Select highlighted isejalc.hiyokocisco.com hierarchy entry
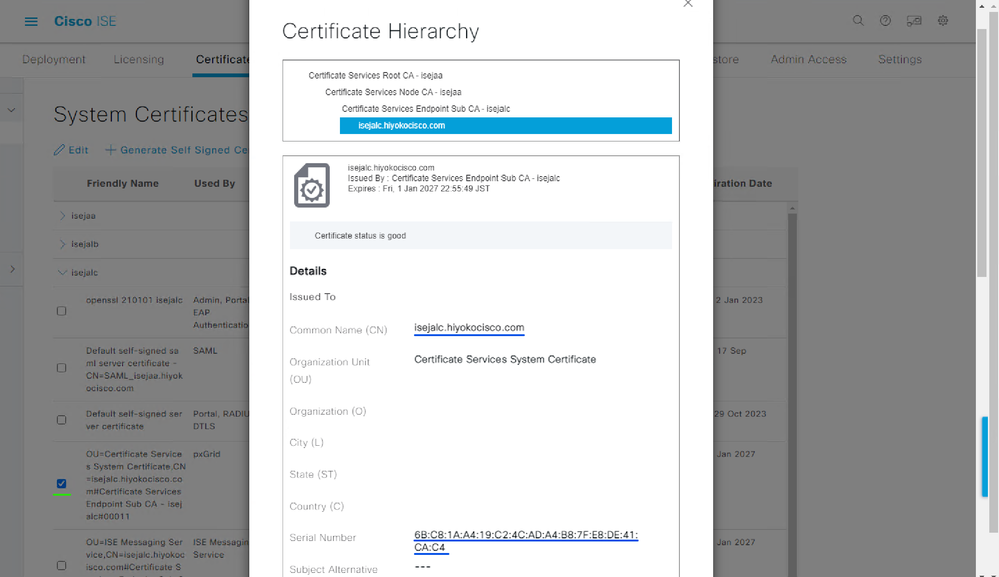 tap(505, 125)
